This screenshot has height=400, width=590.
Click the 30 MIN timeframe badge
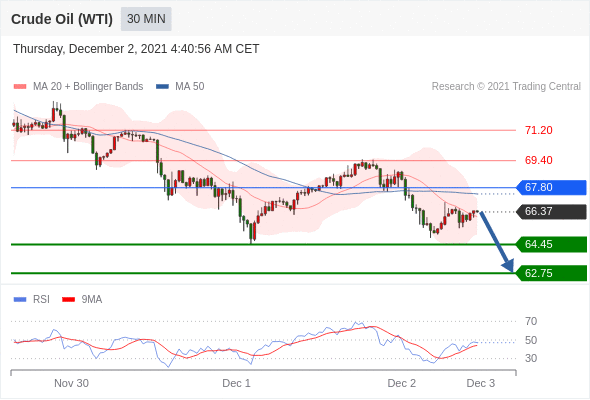(146, 19)
